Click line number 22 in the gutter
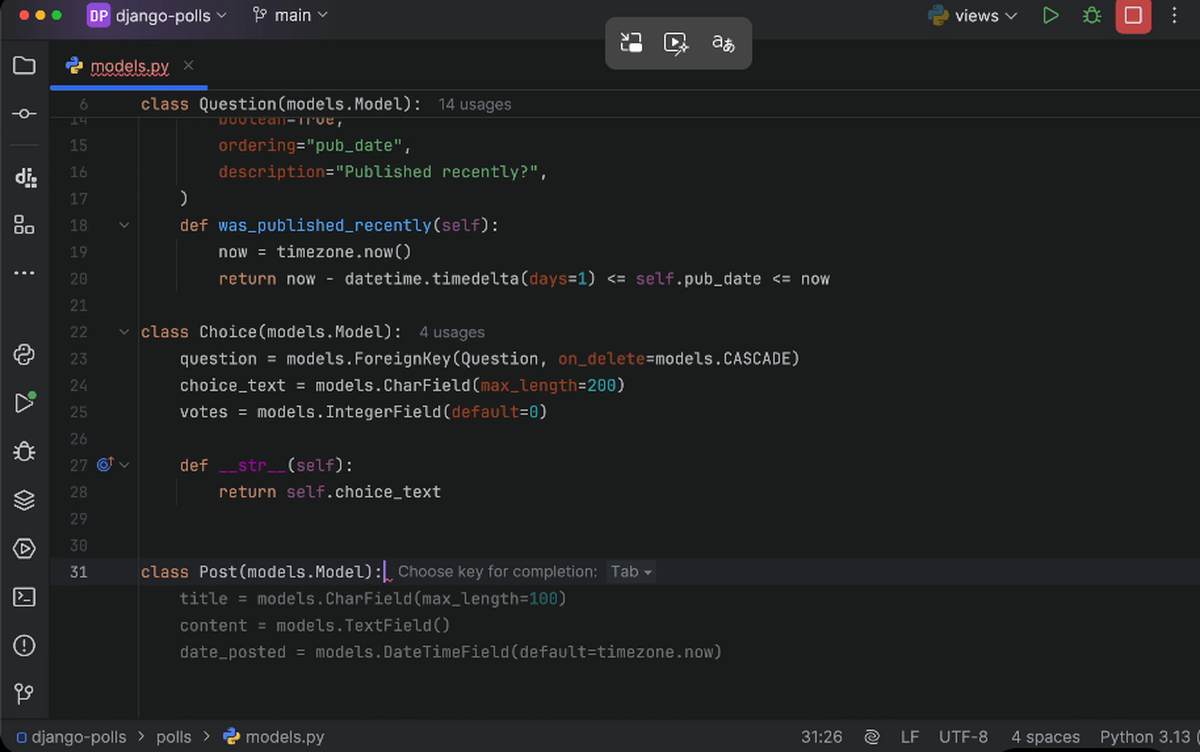Image resolution: width=1200 pixels, height=752 pixels. 79,332
